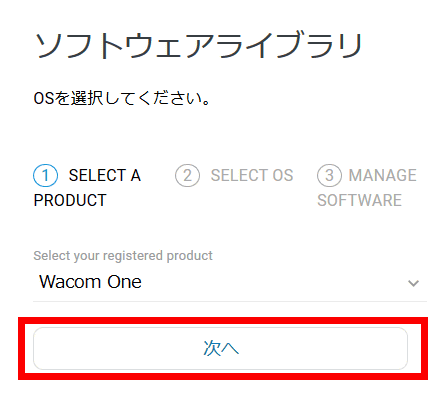Jump to the MANAGE SOFTWARE step
Screen dimensions: 448x395
[367, 188]
